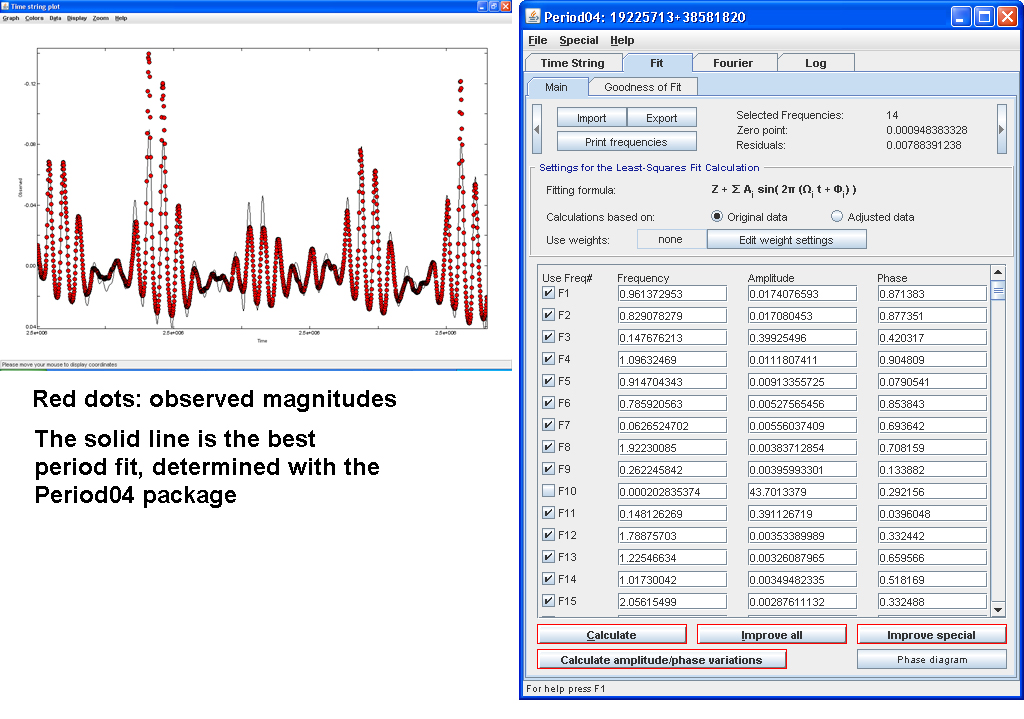Select the Adjusted data radio button

[837, 216]
